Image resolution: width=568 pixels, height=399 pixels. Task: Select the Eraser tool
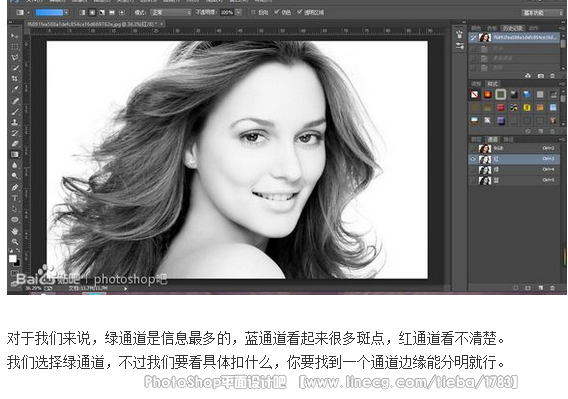[x=14, y=144]
